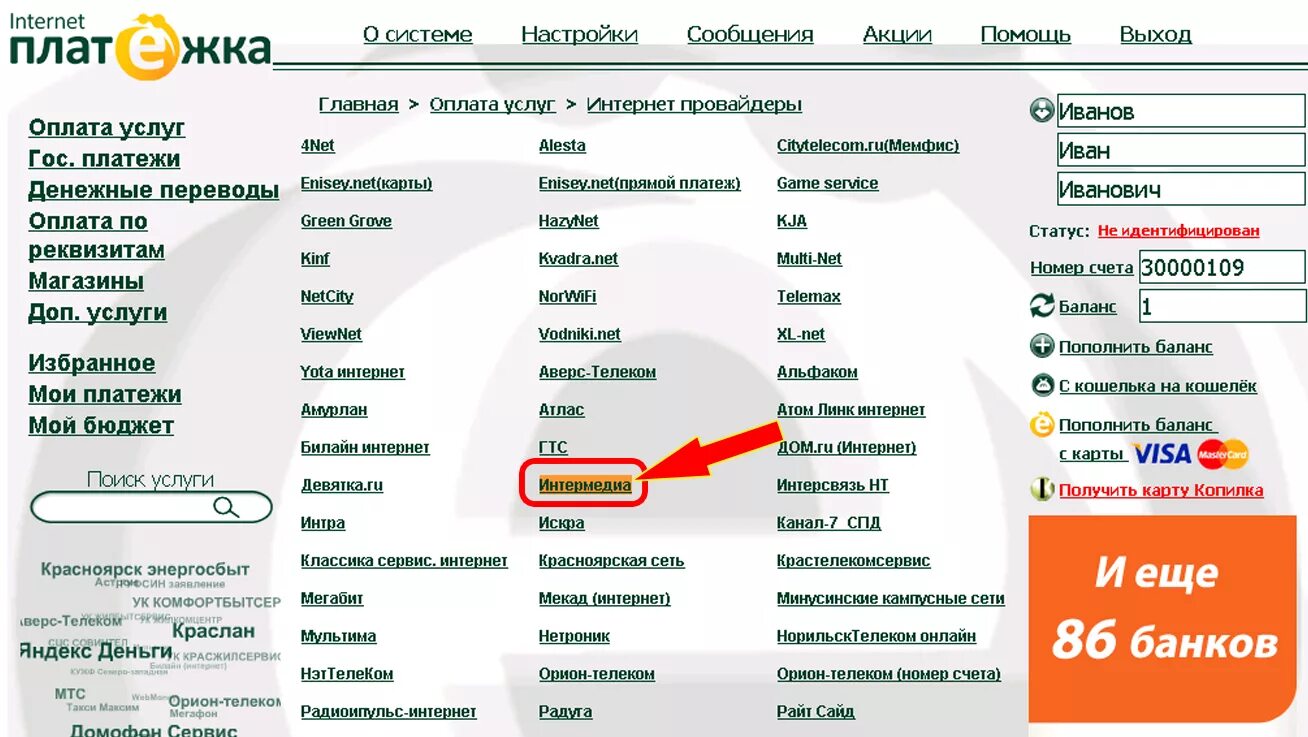The image size is (1308, 737).
Task: Select НорильскТелеком онлайн provider
Action: pos(876,636)
